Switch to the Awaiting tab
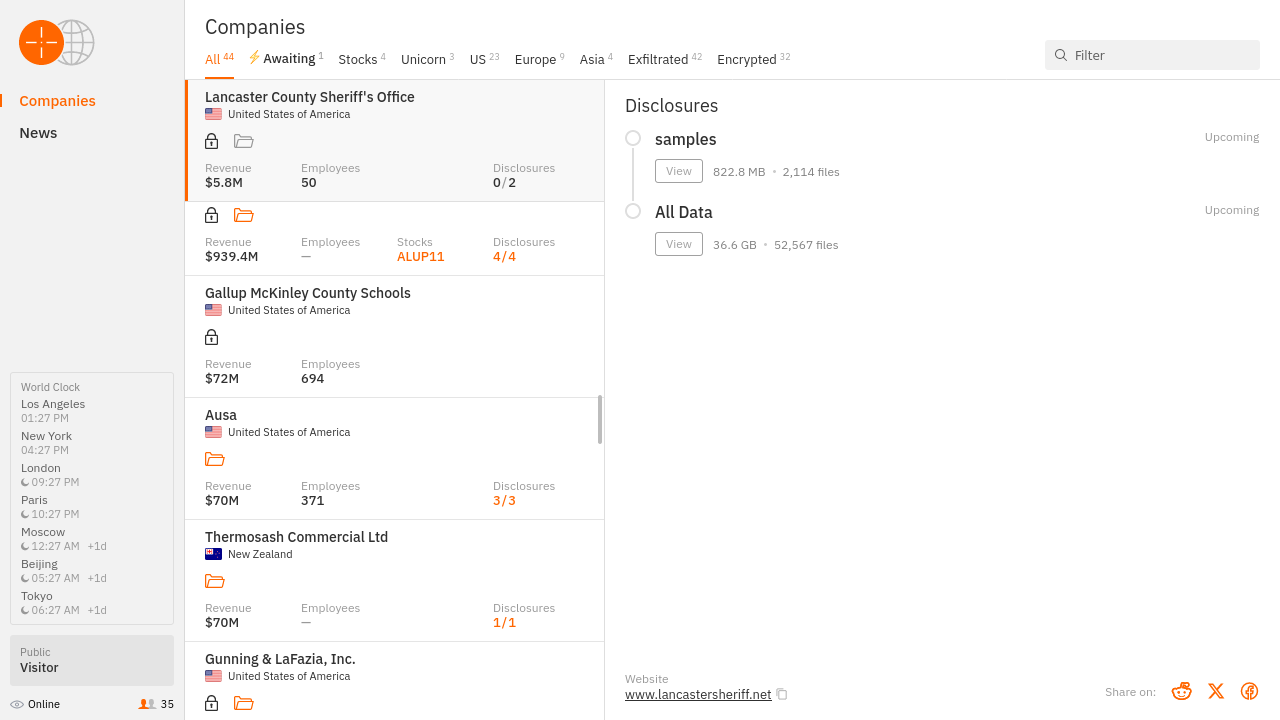 (286, 59)
